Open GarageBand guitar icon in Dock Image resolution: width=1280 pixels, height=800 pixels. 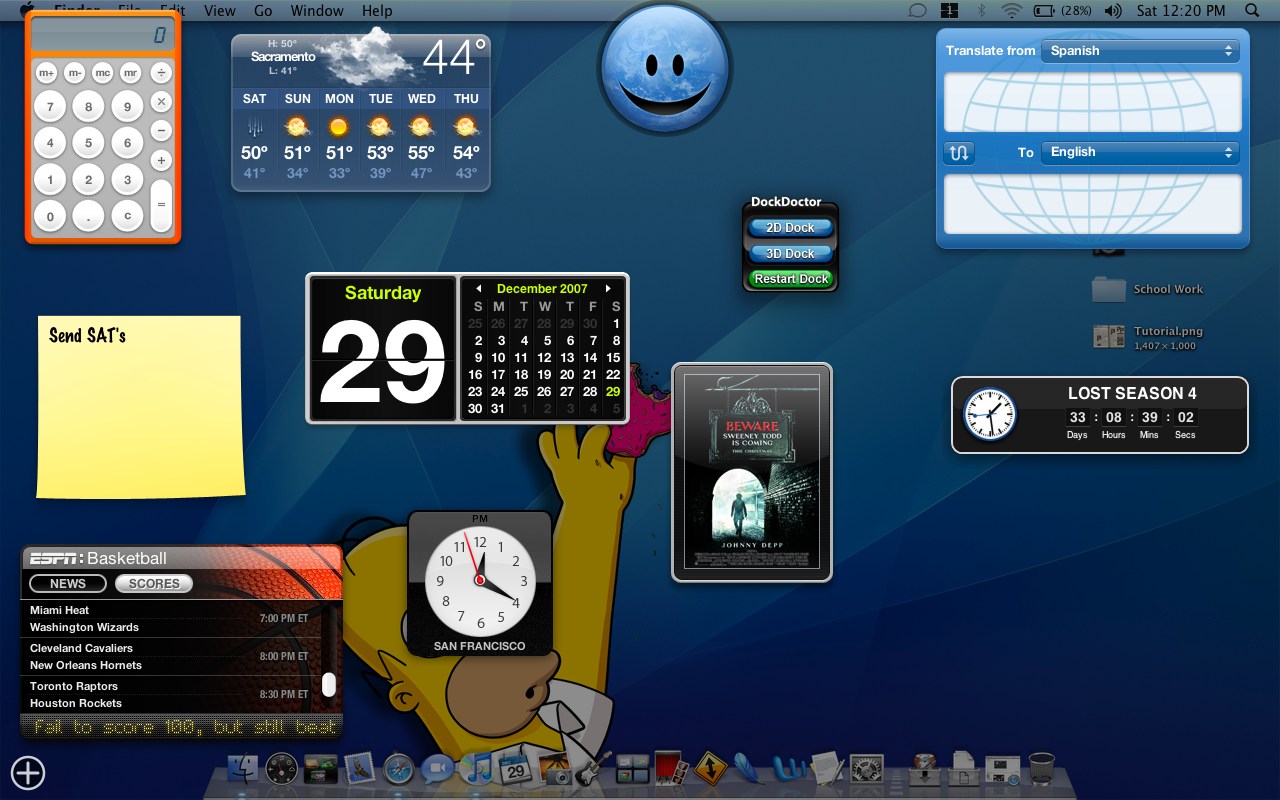click(593, 769)
